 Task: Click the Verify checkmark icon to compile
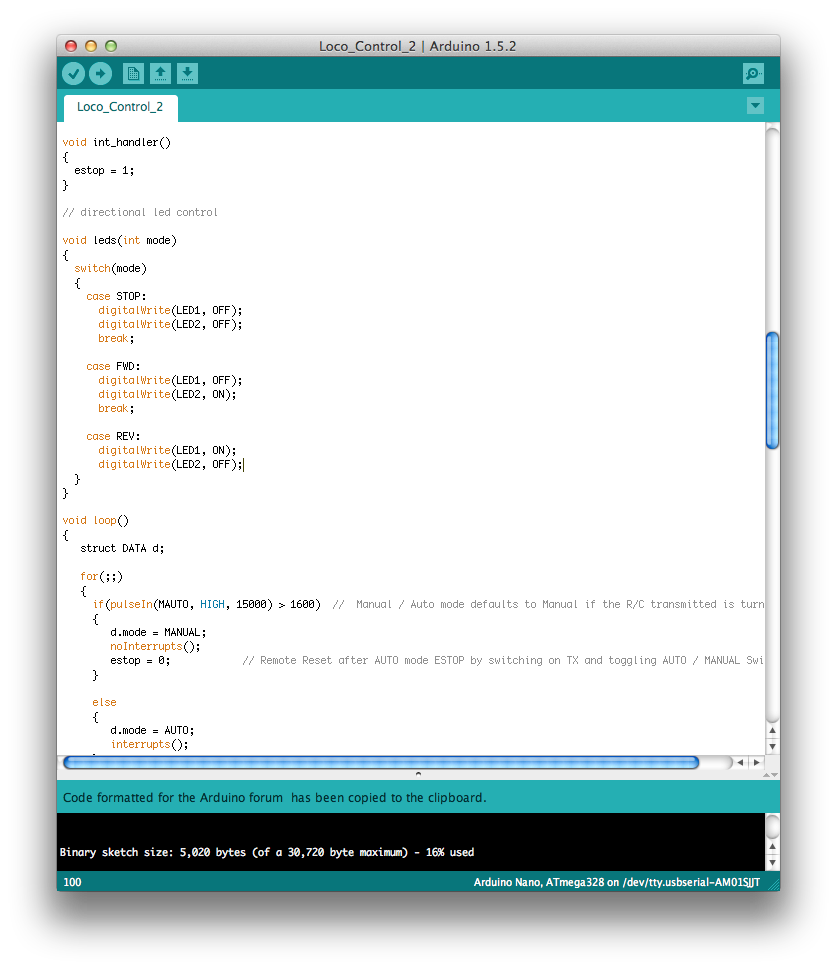pyautogui.click(x=74, y=73)
